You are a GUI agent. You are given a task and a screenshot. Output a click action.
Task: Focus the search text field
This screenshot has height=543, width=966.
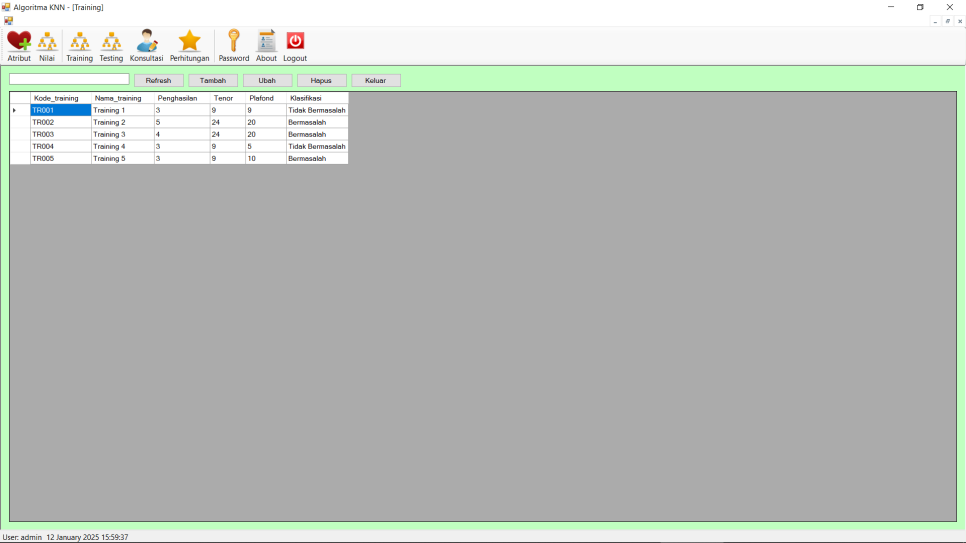coord(69,79)
